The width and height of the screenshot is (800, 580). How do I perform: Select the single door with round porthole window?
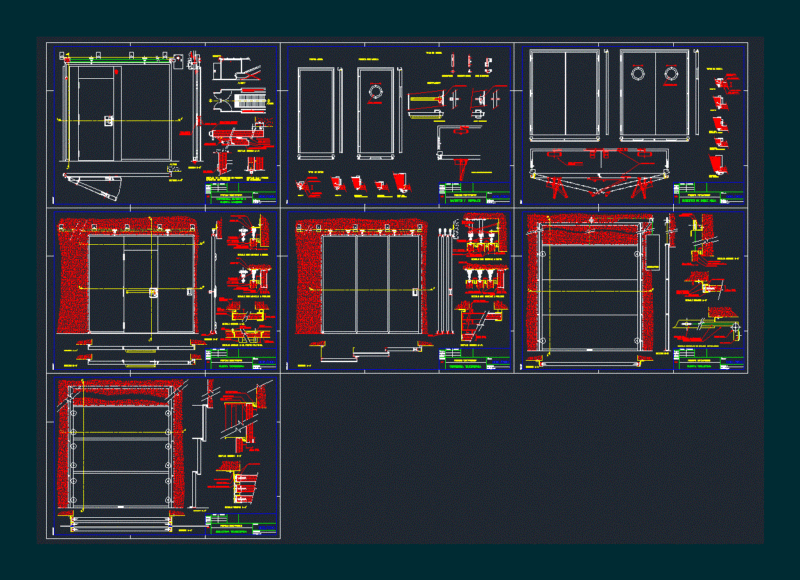[x=376, y=113]
